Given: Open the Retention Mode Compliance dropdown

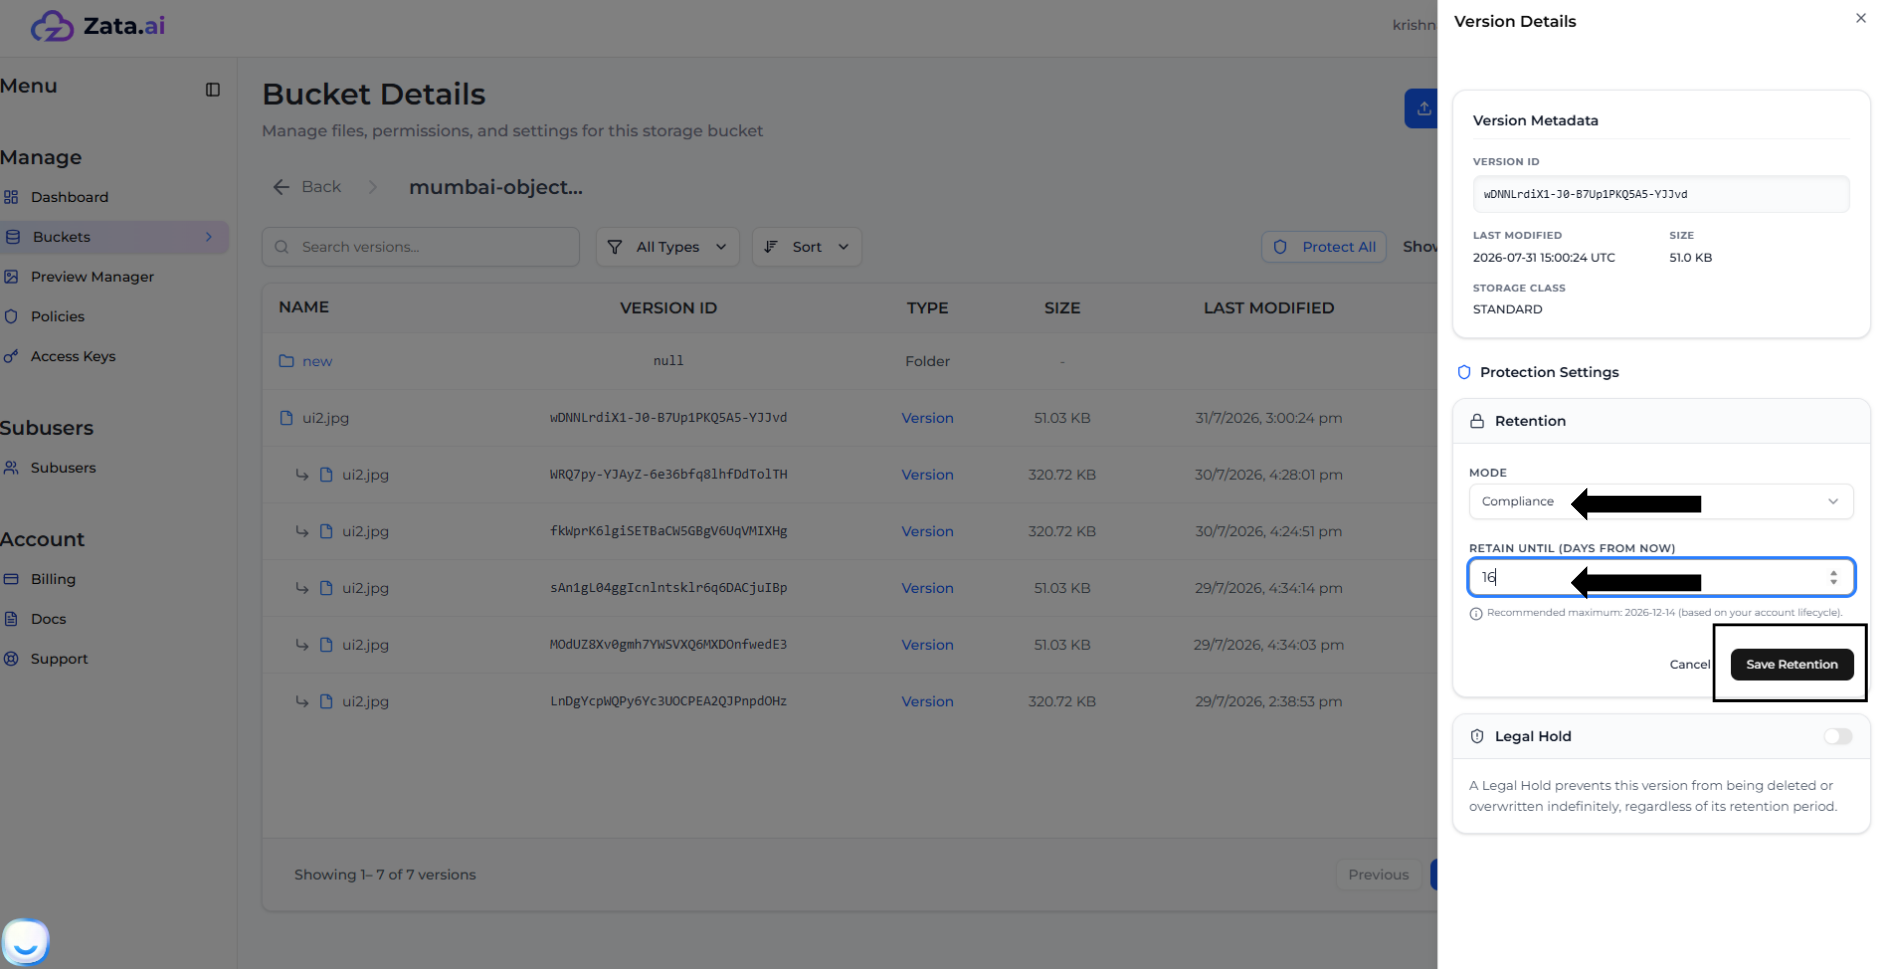Looking at the screenshot, I should coord(1660,502).
